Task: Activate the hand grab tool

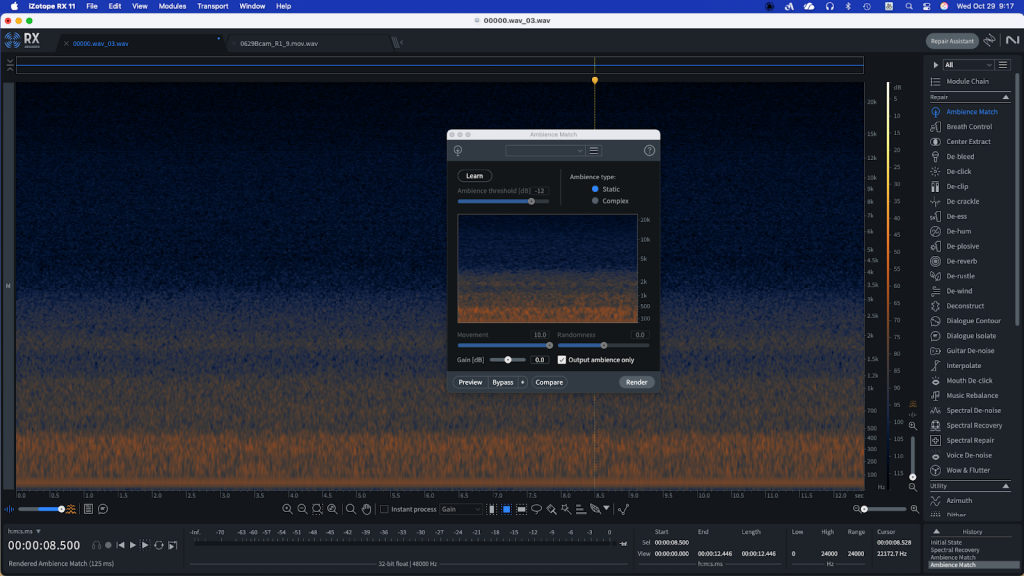Action: click(x=365, y=509)
